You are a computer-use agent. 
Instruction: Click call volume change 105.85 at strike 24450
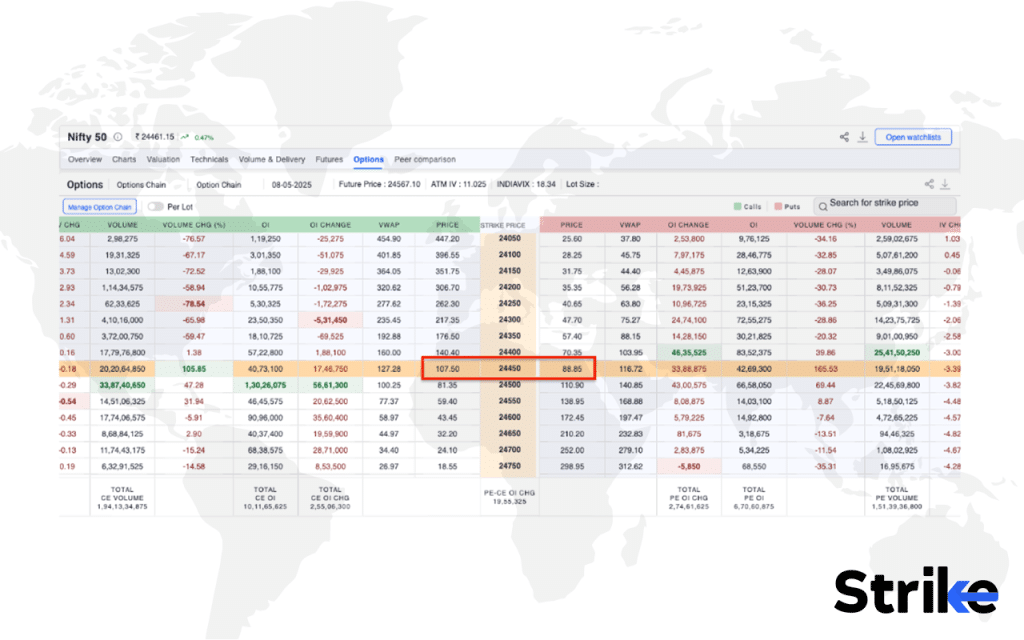[x=194, y=369]
